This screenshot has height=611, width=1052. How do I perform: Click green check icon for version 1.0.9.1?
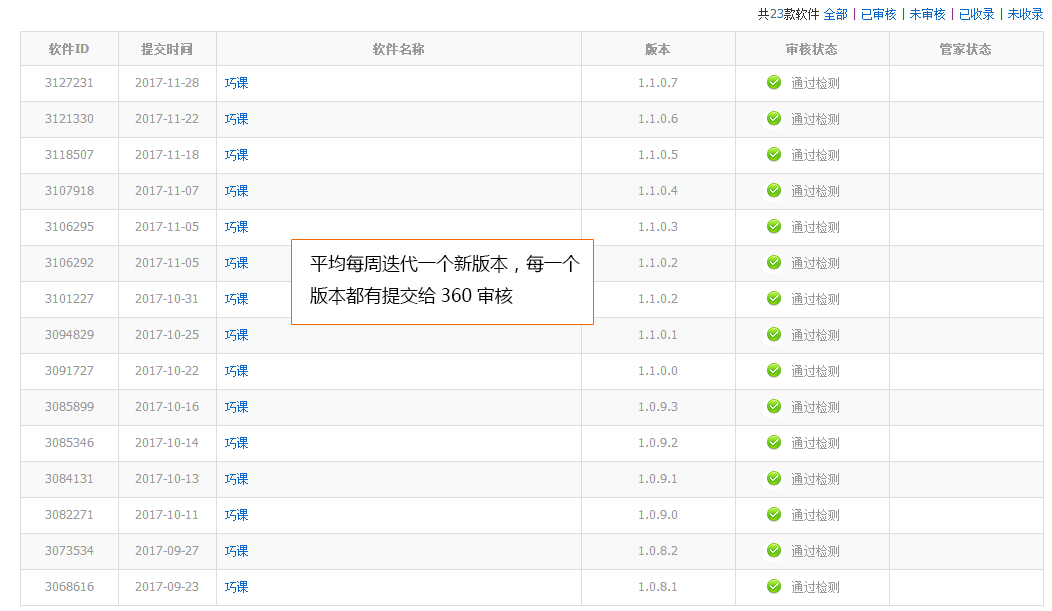coord(774,478)
